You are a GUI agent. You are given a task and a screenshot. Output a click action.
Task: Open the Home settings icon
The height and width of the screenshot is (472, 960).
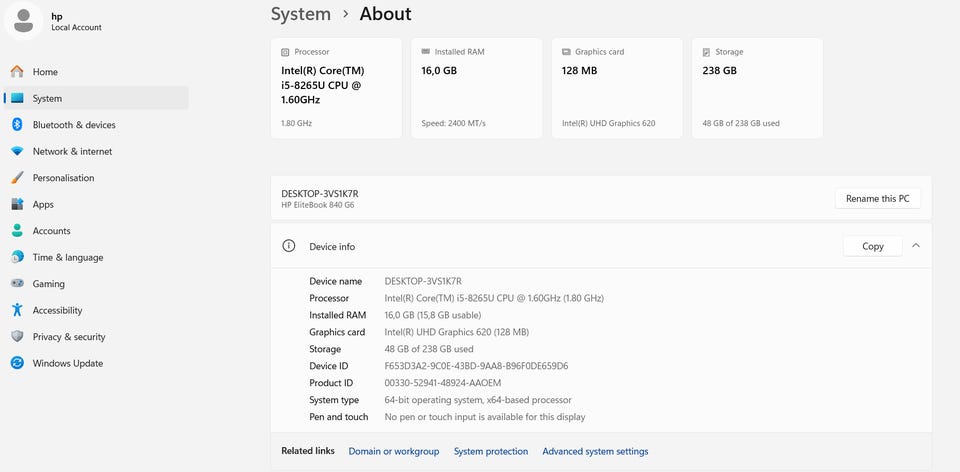coord(17,72)
